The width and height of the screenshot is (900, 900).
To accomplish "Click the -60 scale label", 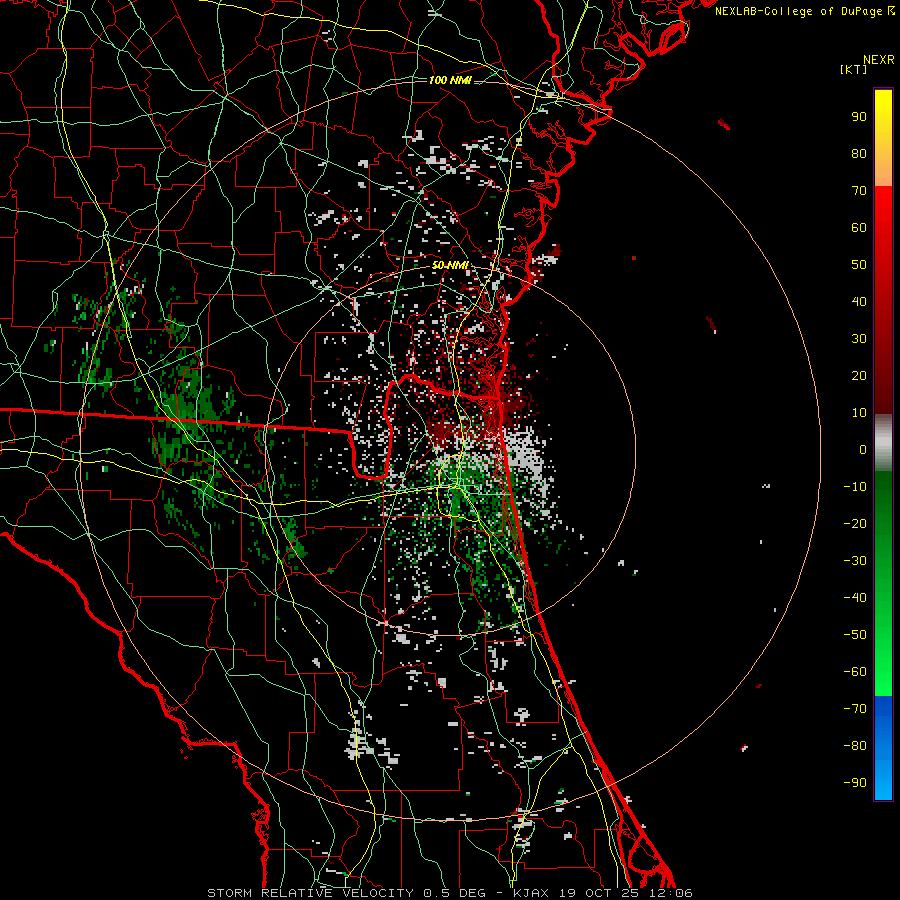I will tap(855, 672).
